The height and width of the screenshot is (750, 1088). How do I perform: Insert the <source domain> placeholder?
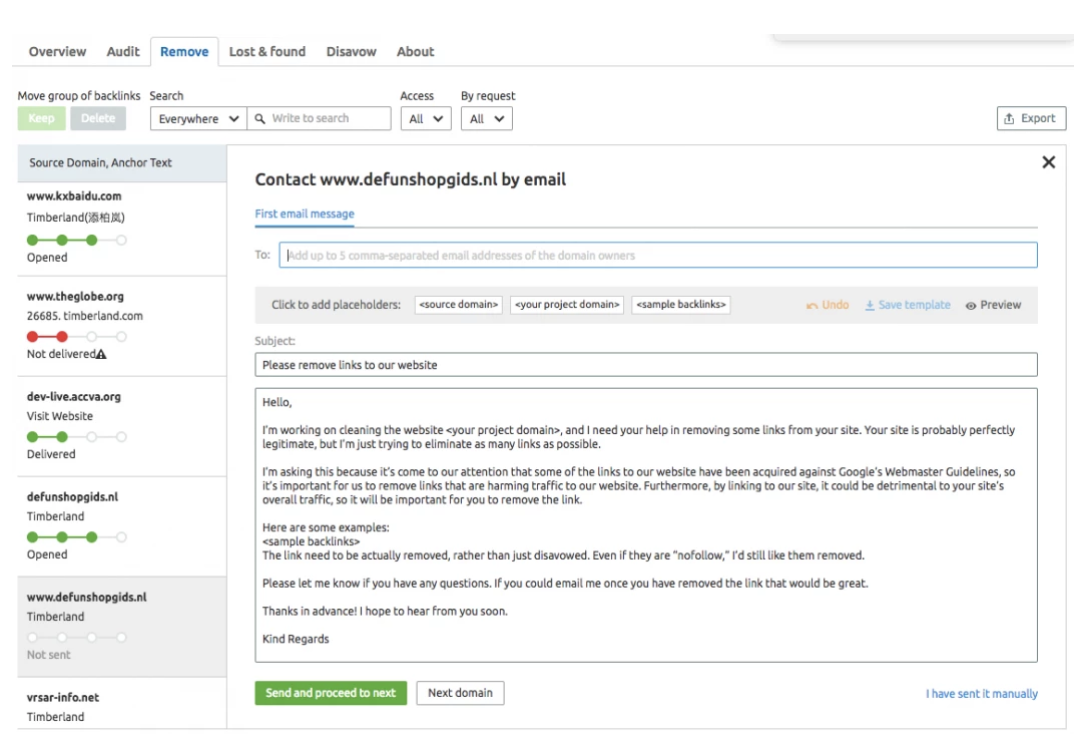458,305
